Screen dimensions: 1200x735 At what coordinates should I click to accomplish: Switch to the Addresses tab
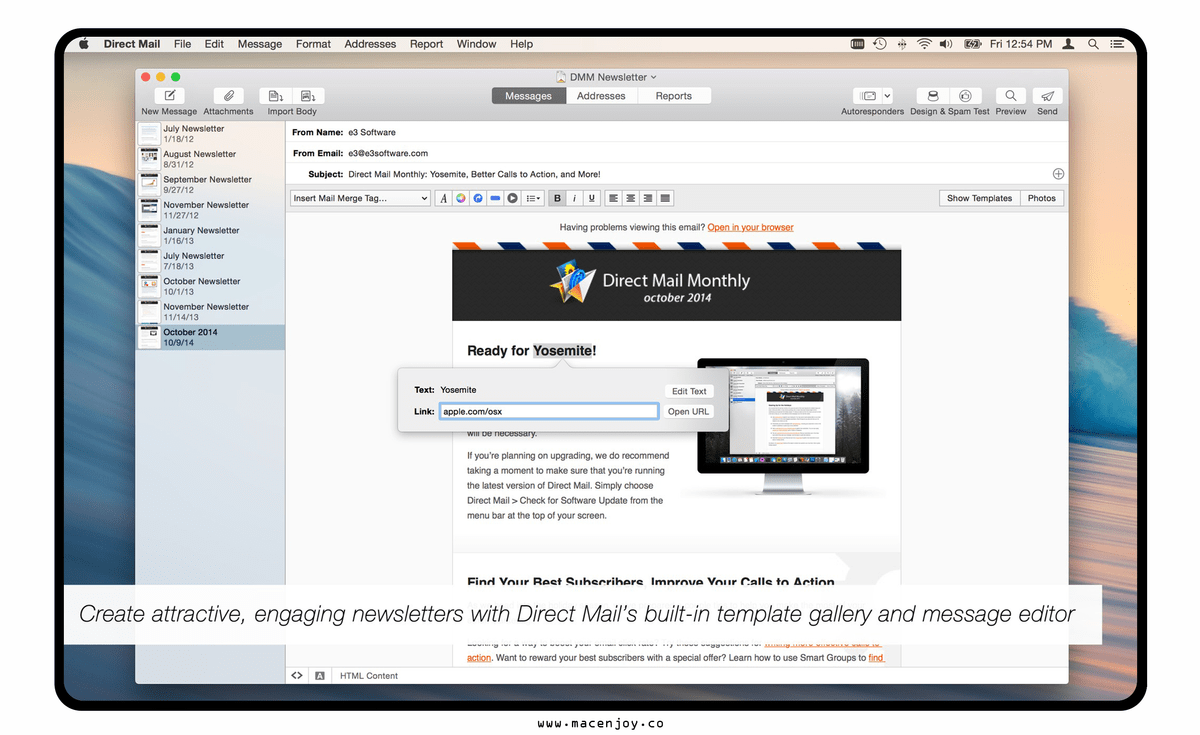(601, 96)
